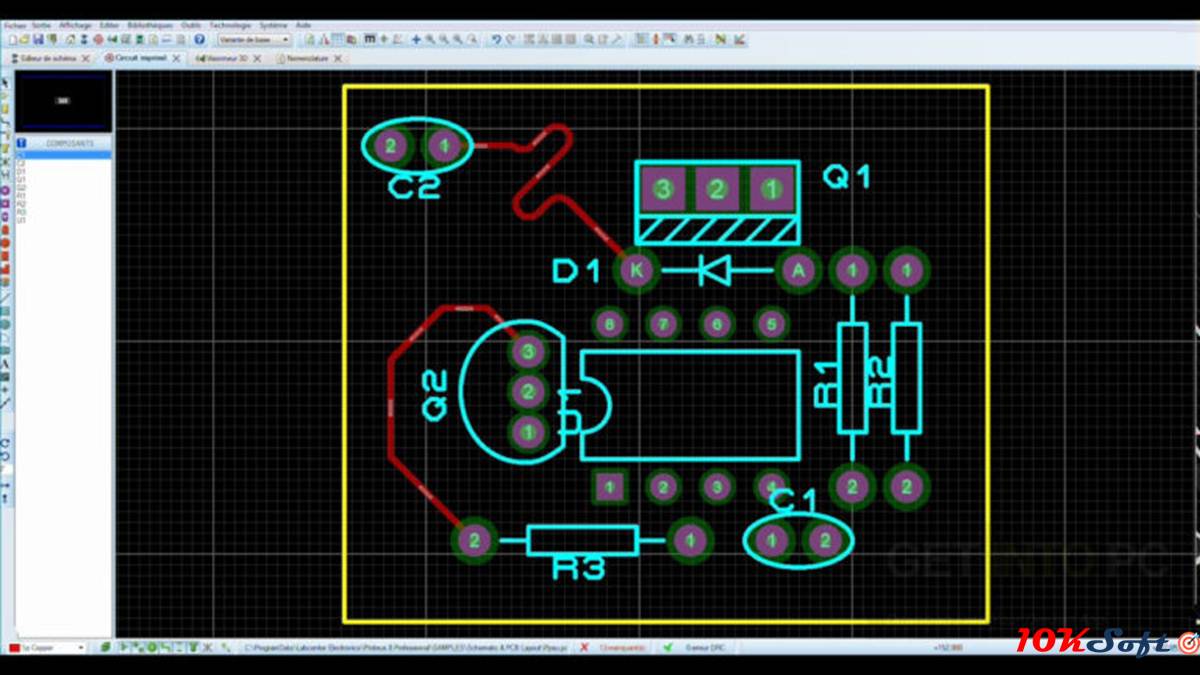
Task: Click the blue plus center-view icon
Action: (416, 39)
